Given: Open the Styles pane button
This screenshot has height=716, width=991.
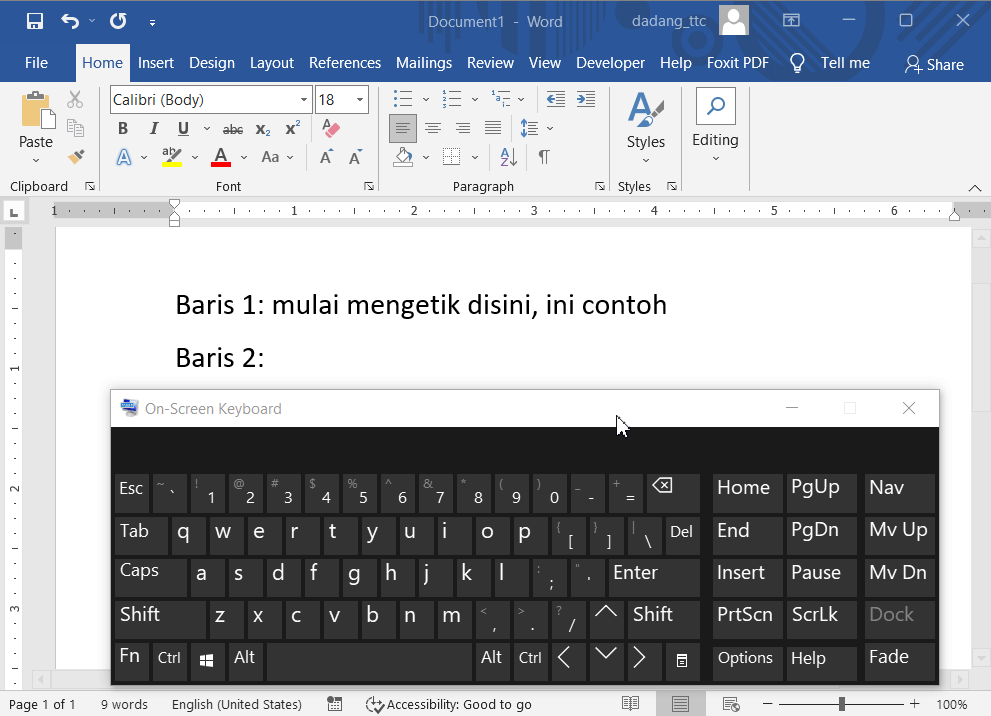Looking at the screenshot, I should pos(645,120).
